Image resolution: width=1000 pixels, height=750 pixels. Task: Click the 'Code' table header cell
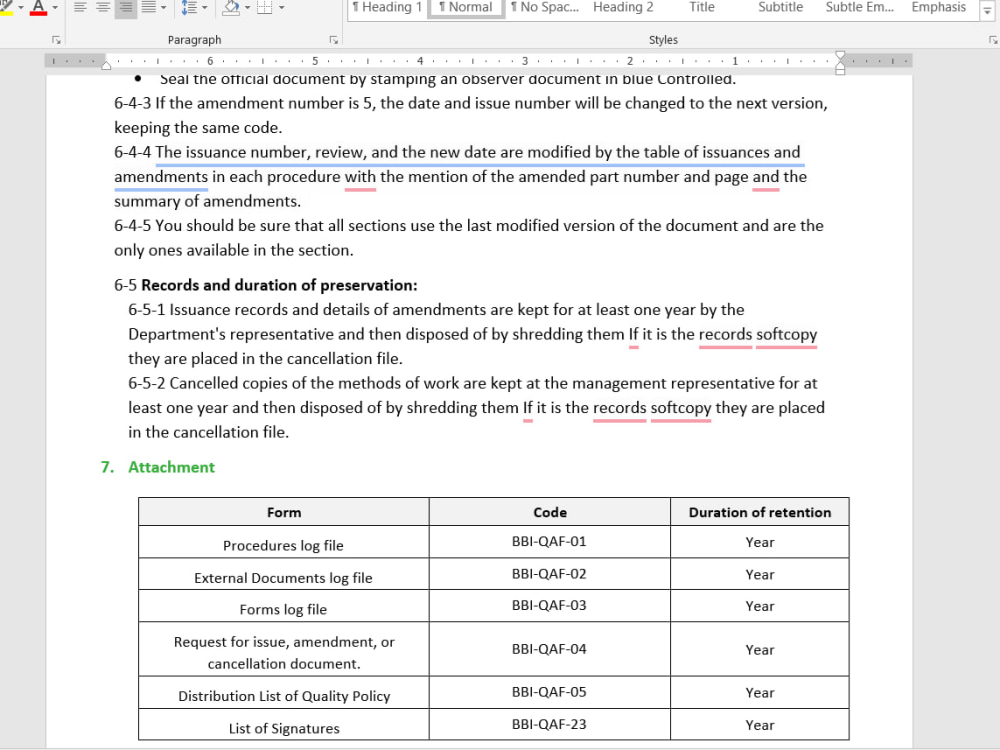(x=550, y=512)
